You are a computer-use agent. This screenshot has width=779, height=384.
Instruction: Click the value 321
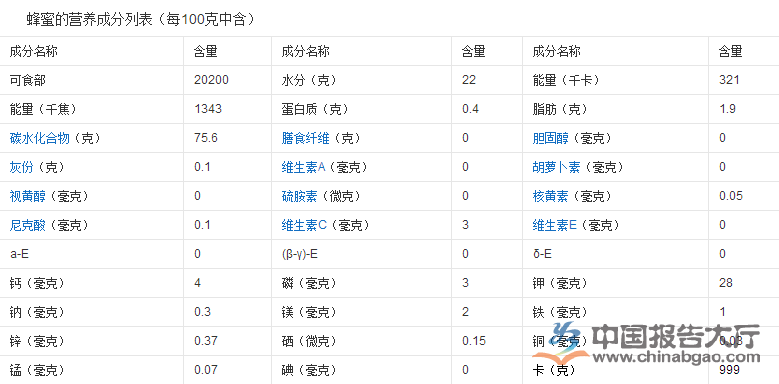pyautogui.click(x=729, y=80)
